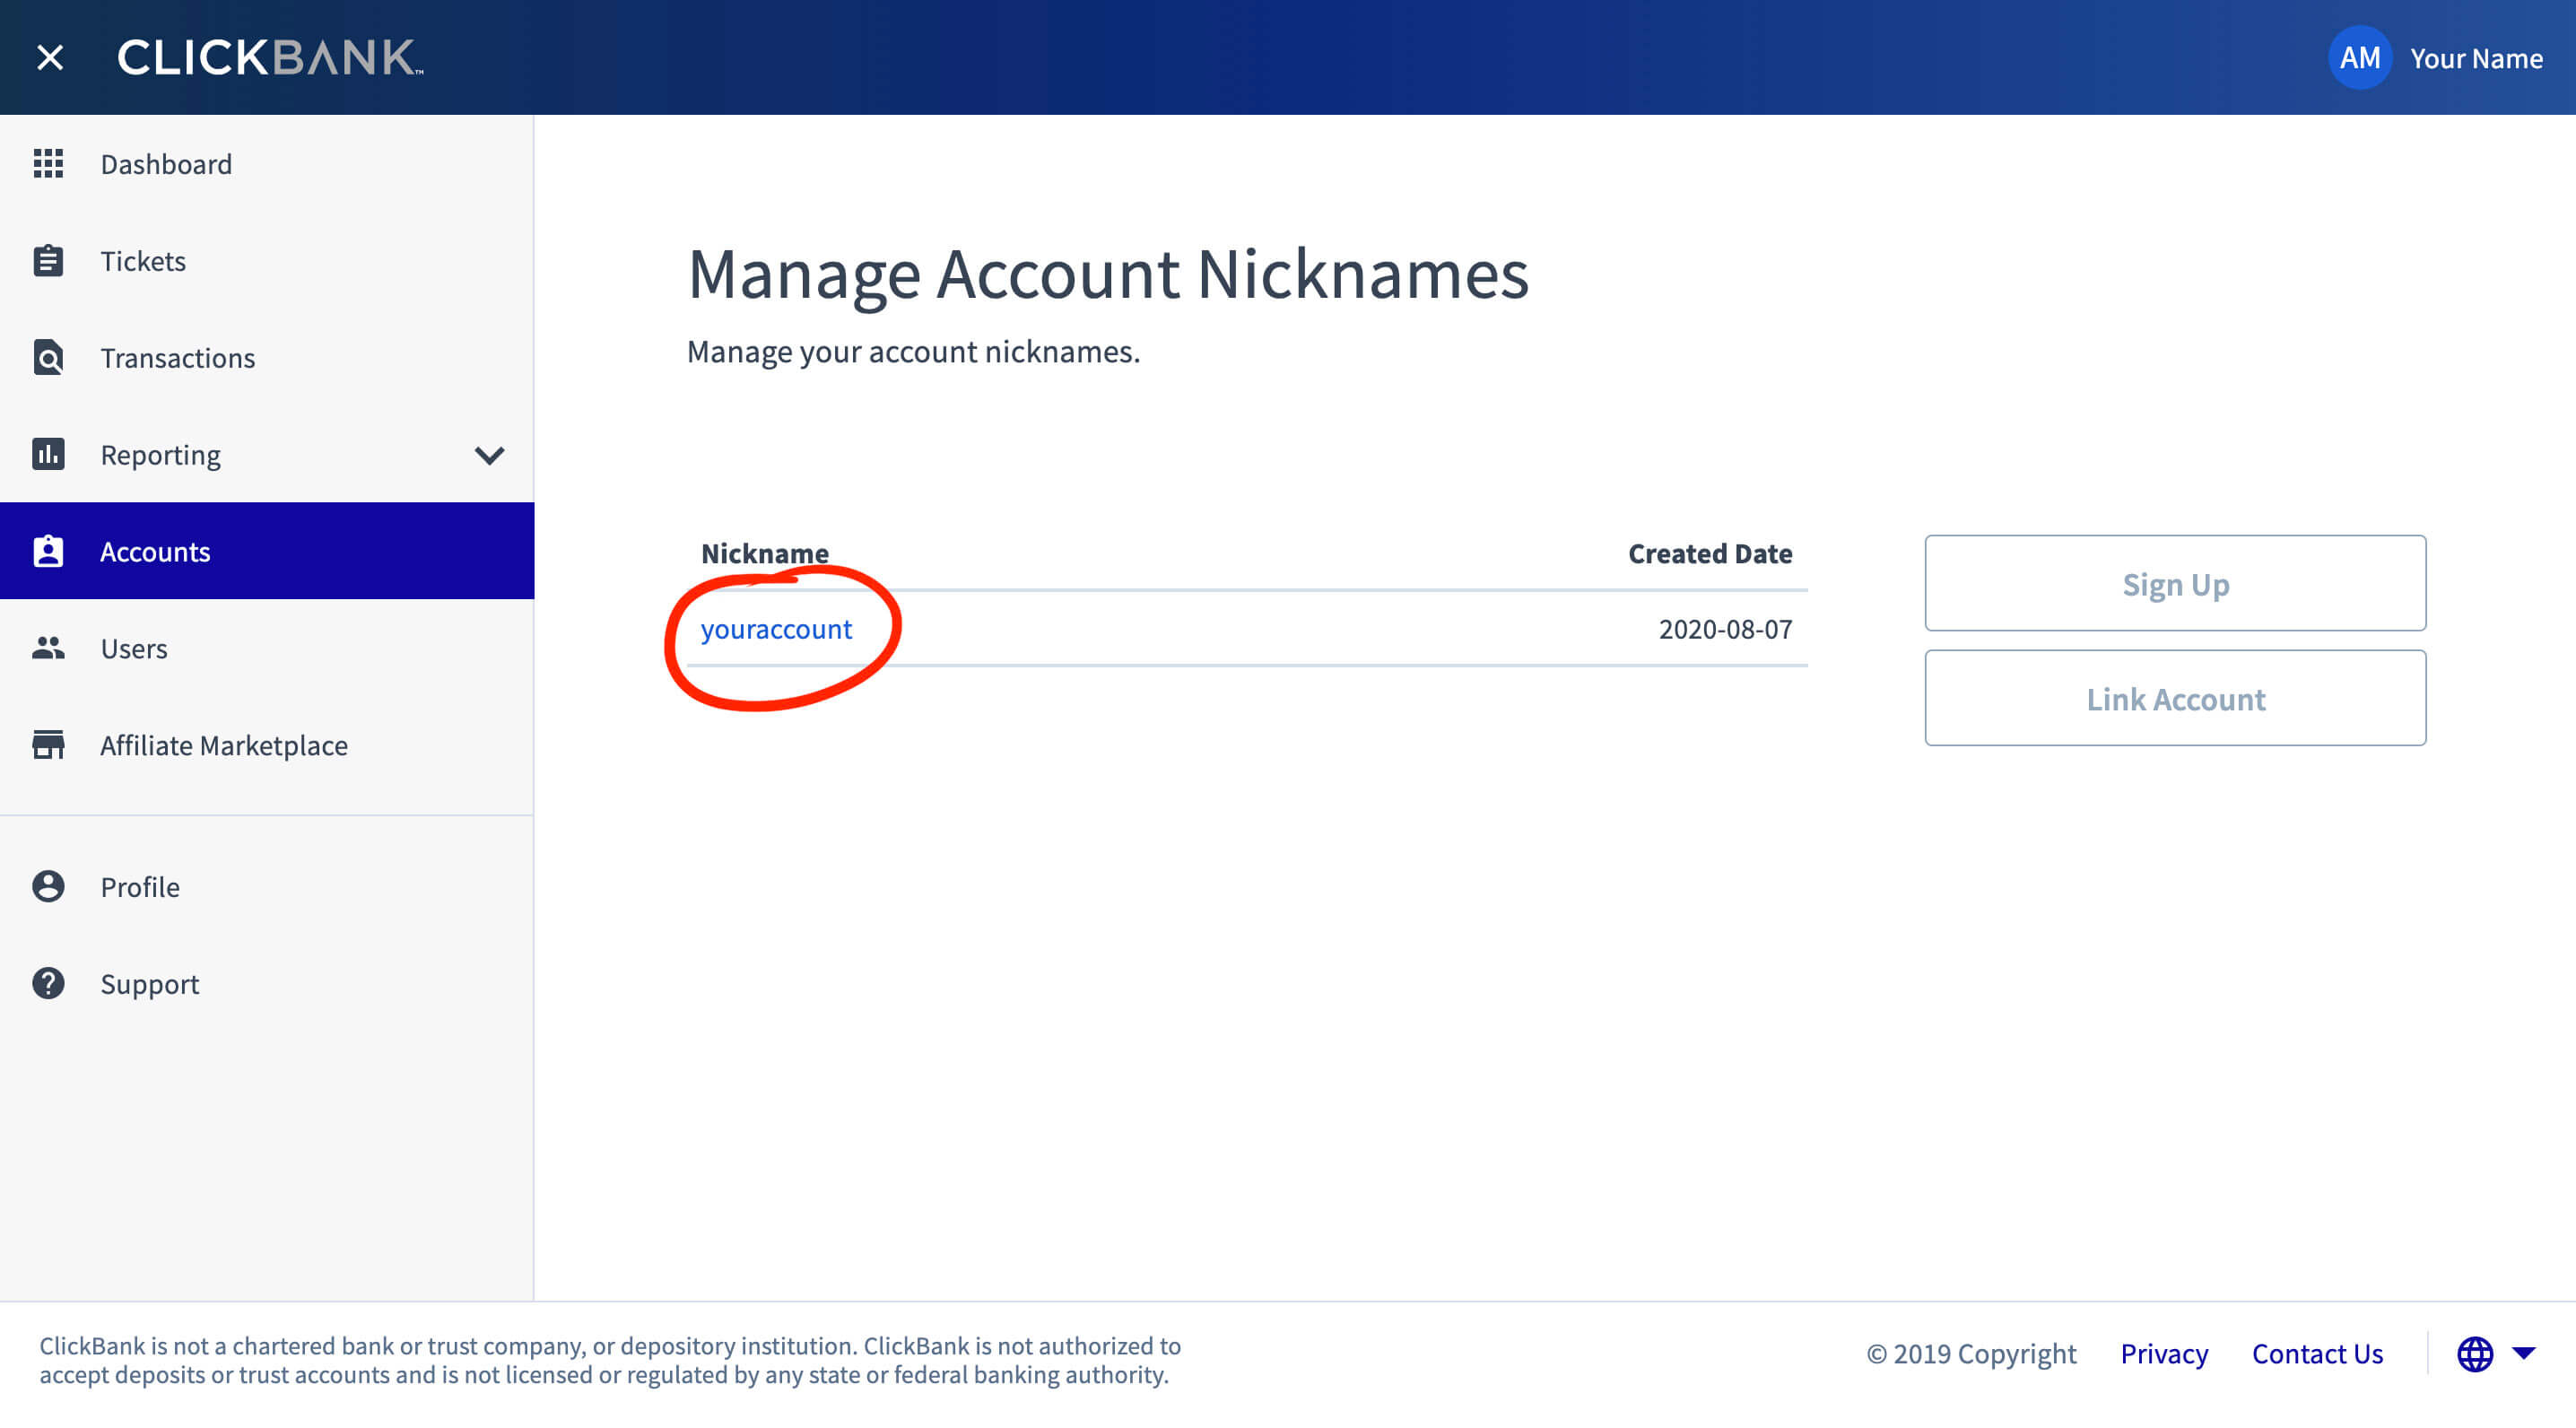Close the sidebar with the X icon

[x=50, y=58]
